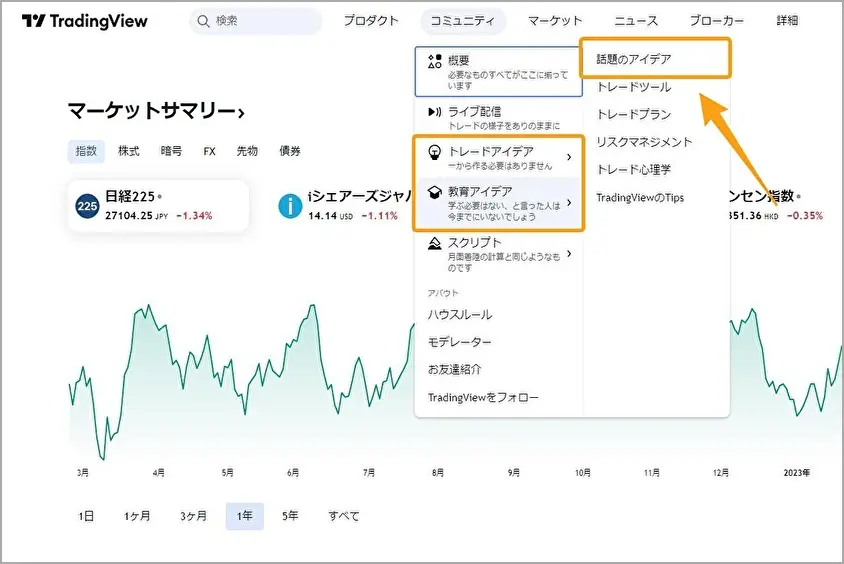This screenshot has width=844, height=564.
Task: Open TradingViewをフォロー link
Action: (x=483, y=398)
